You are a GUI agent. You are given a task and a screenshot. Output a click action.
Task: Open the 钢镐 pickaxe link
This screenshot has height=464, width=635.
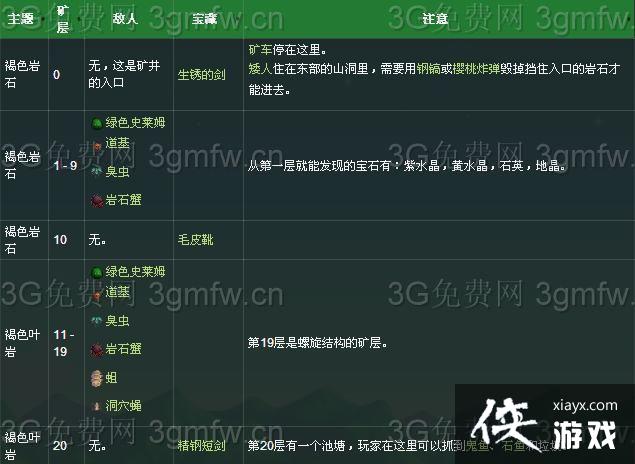coord(428,68)
